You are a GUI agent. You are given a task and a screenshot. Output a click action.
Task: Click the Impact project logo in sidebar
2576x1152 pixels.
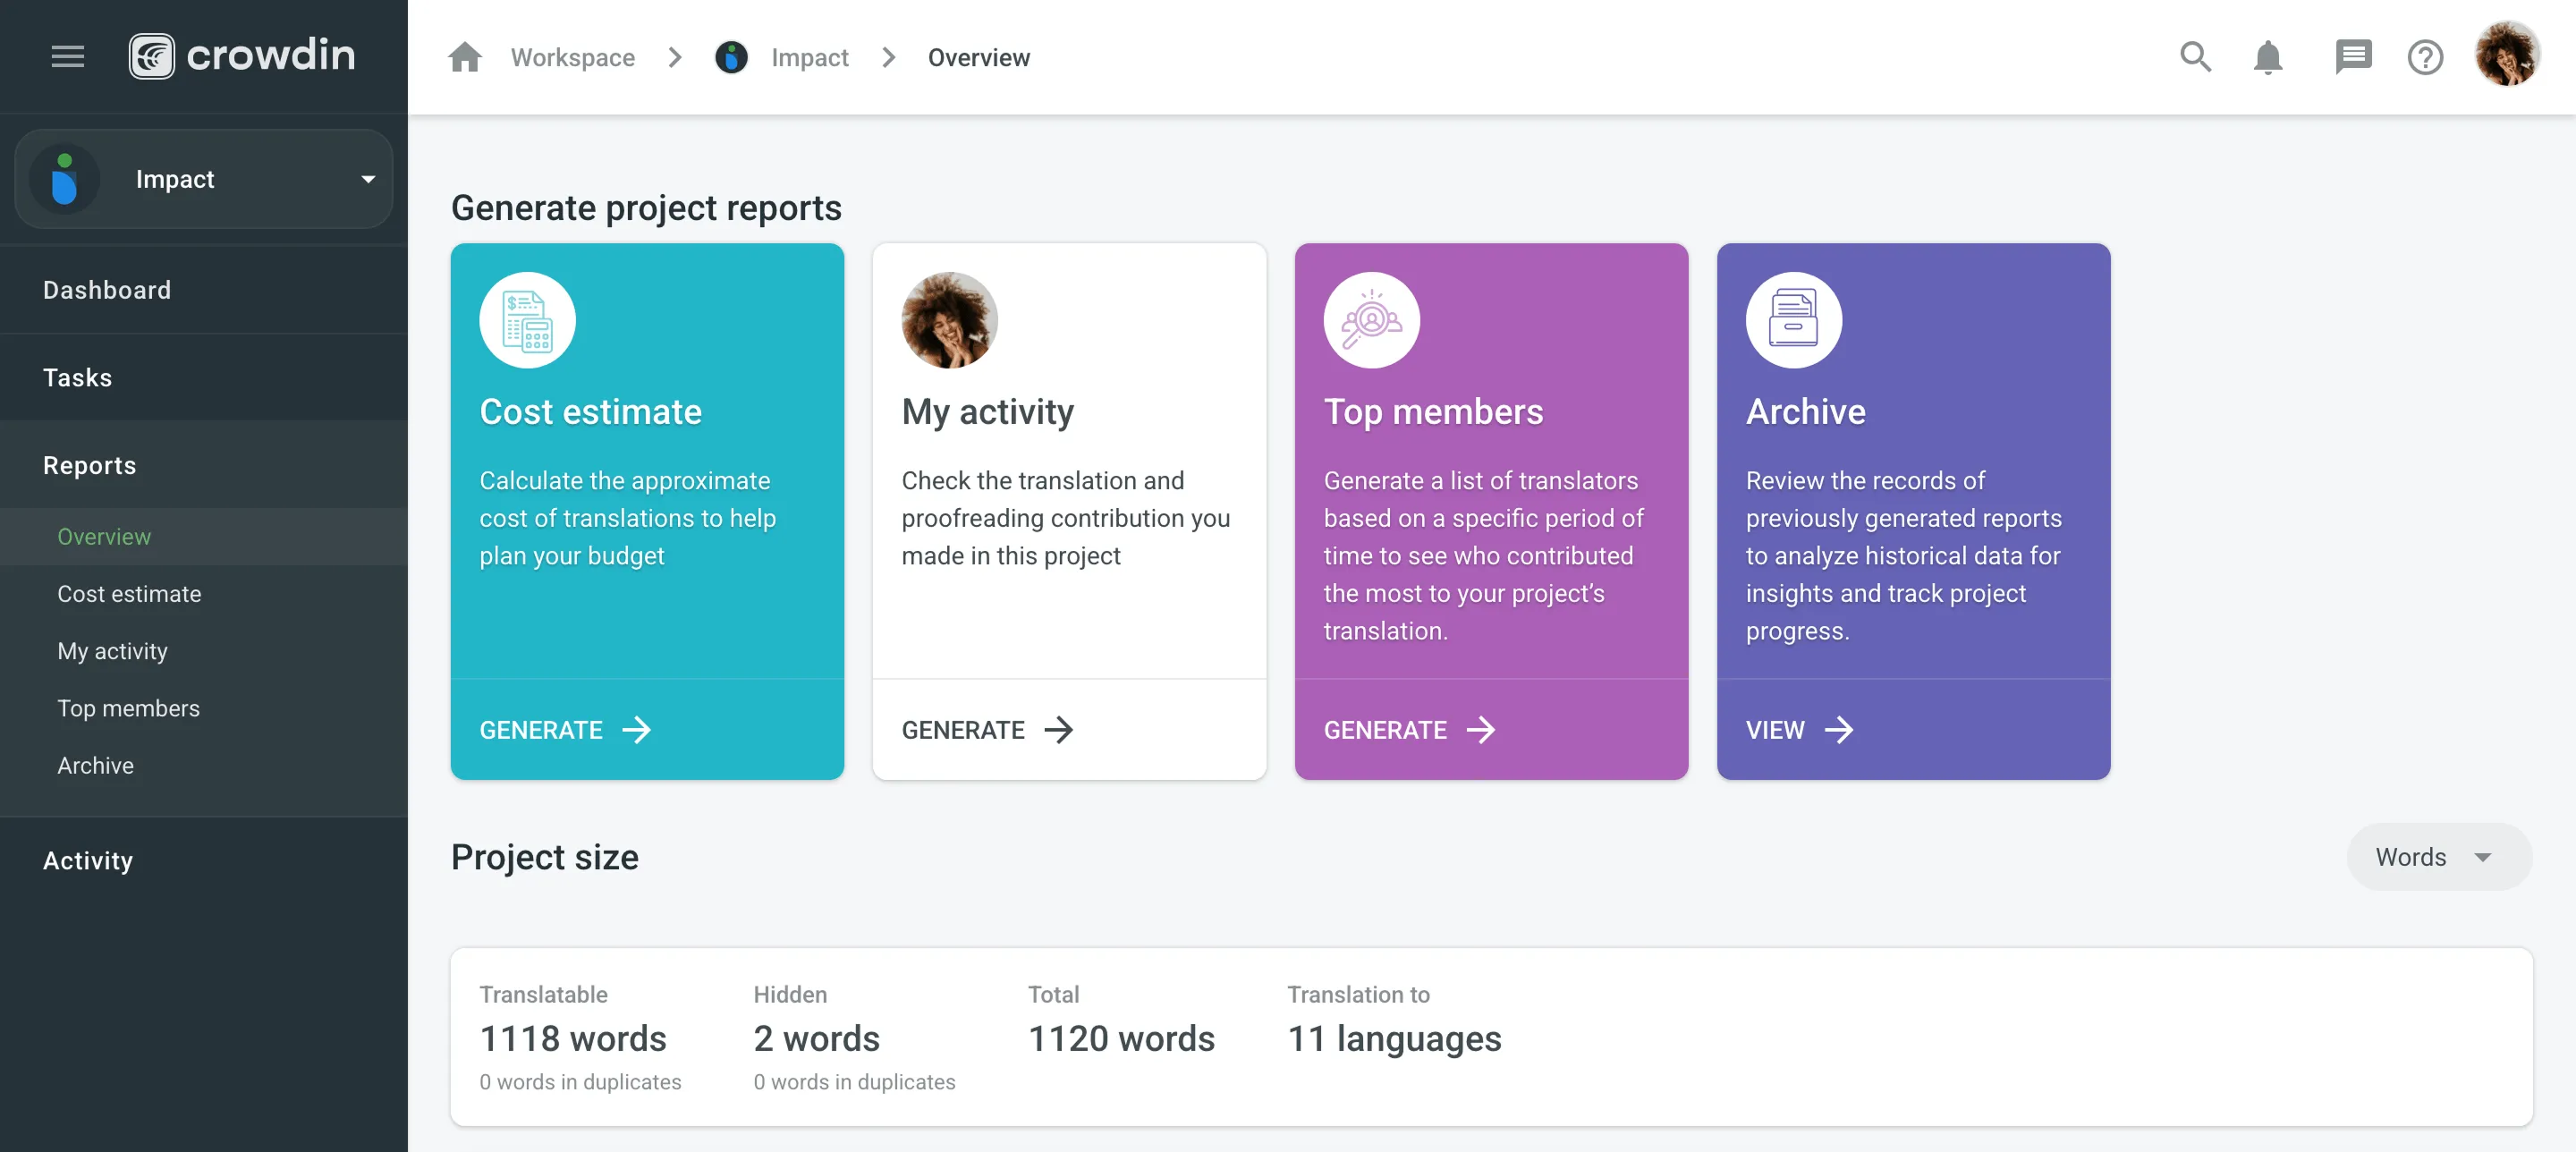click(x=65, y=179)
